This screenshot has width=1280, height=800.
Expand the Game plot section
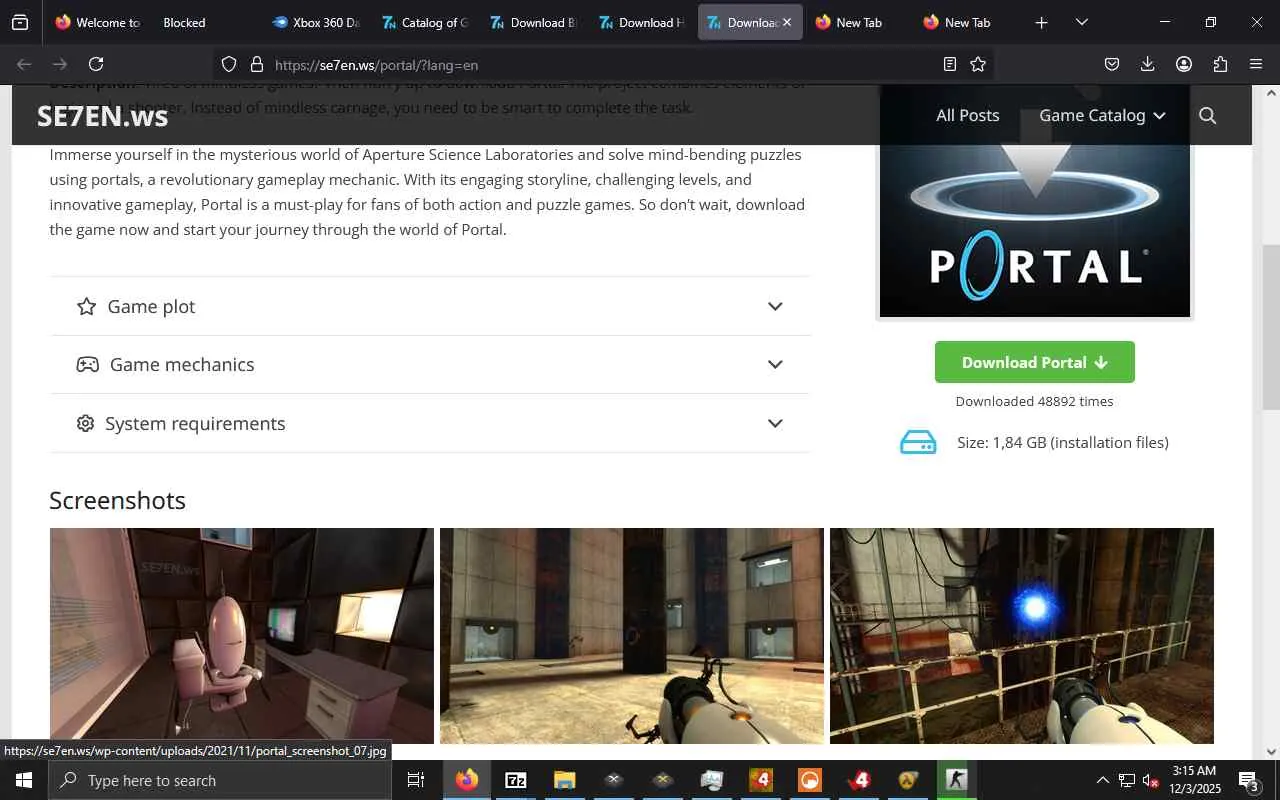430,306
